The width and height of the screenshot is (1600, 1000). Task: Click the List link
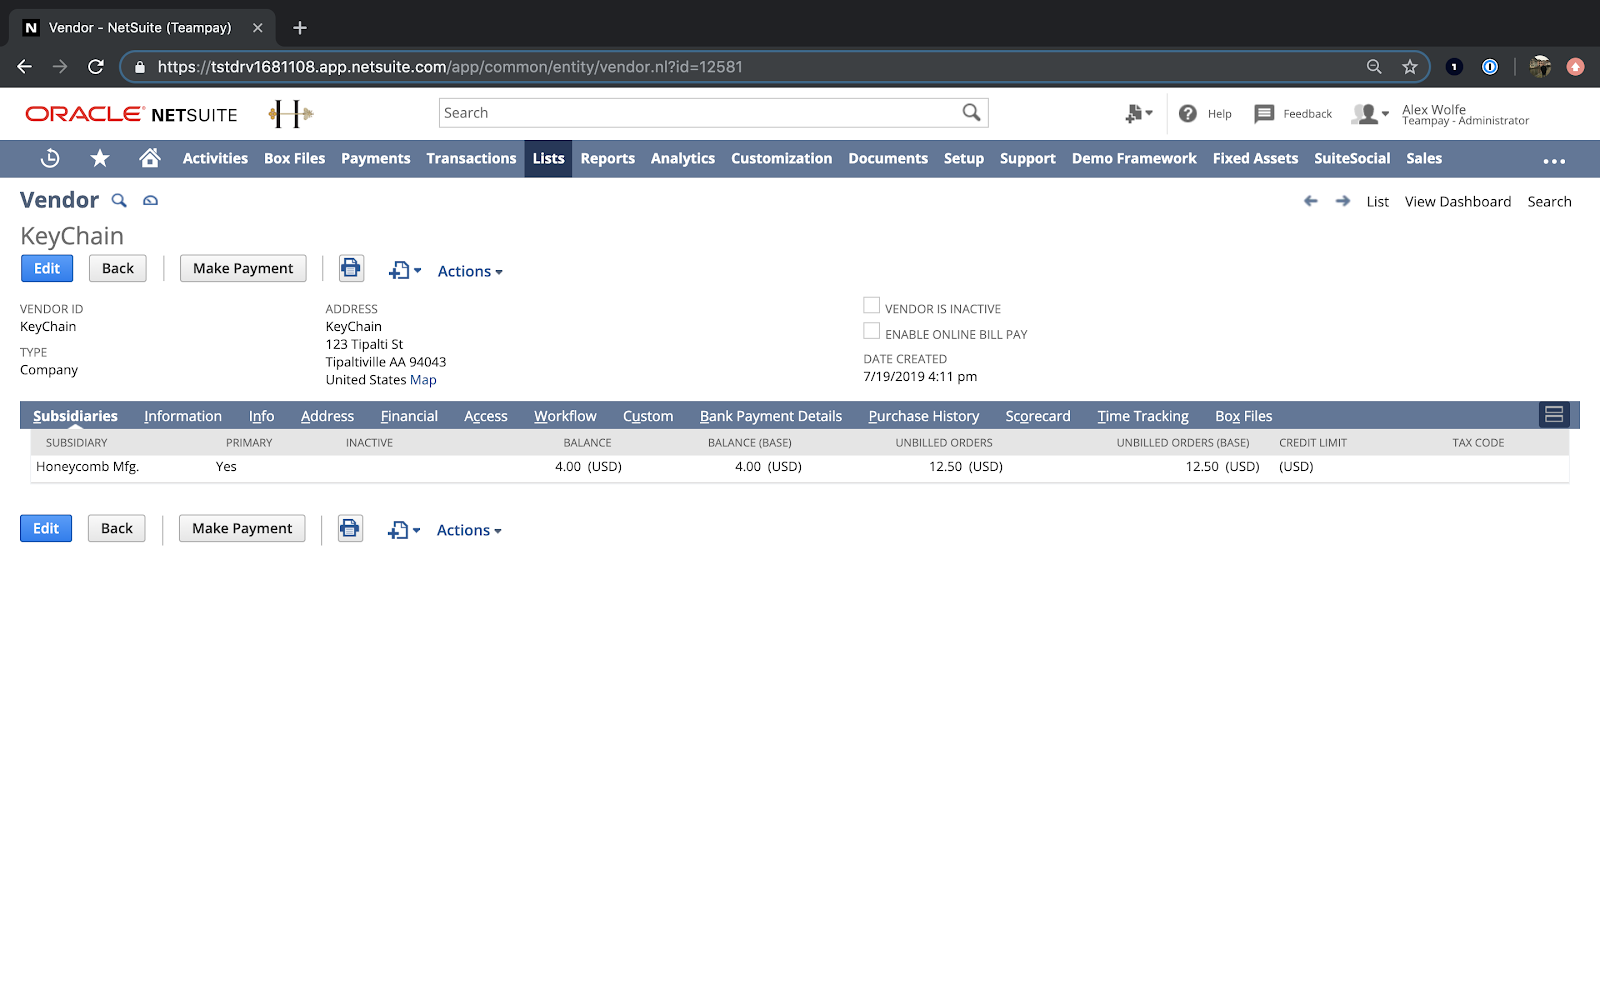tap(1378, 201)
